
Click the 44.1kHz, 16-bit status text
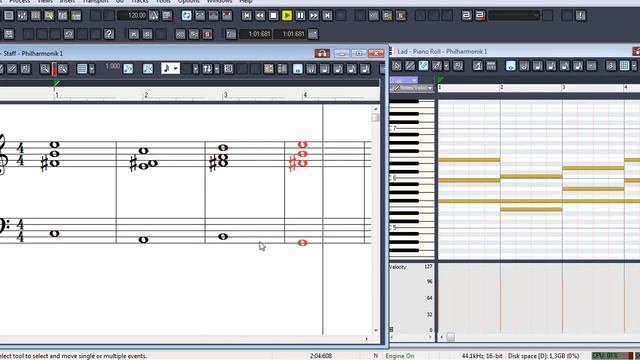pos(482,356)
